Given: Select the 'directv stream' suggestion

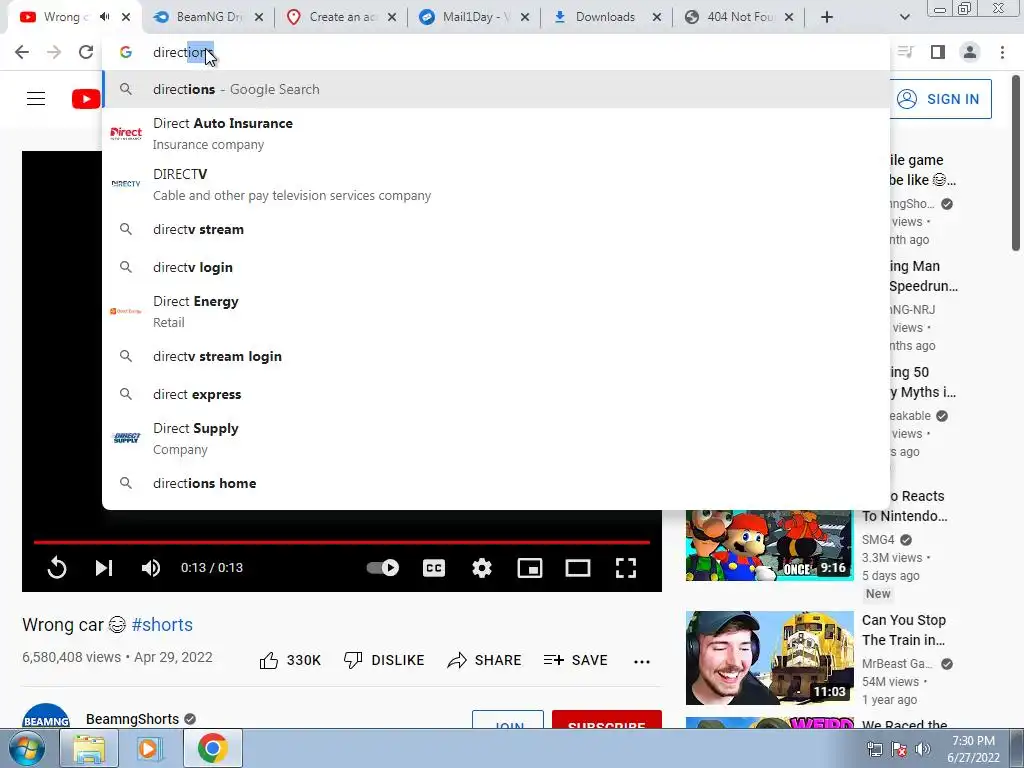Looking at the screenshot, I should [x=496, y=229].
